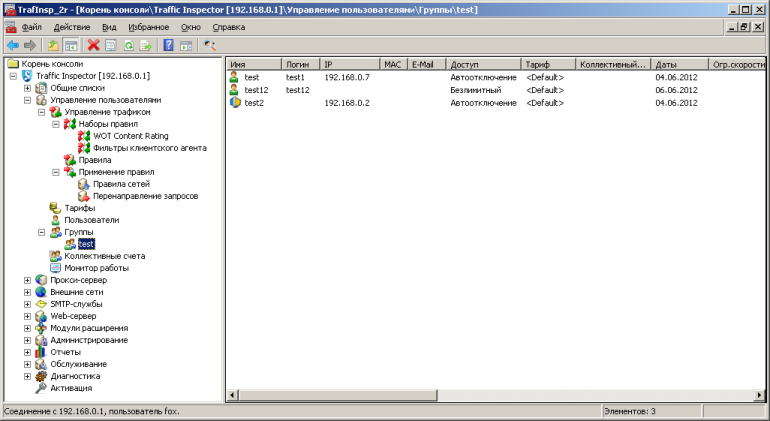Expand the Web-сервер node
The image size is (770, 421).
pos(28,316)
